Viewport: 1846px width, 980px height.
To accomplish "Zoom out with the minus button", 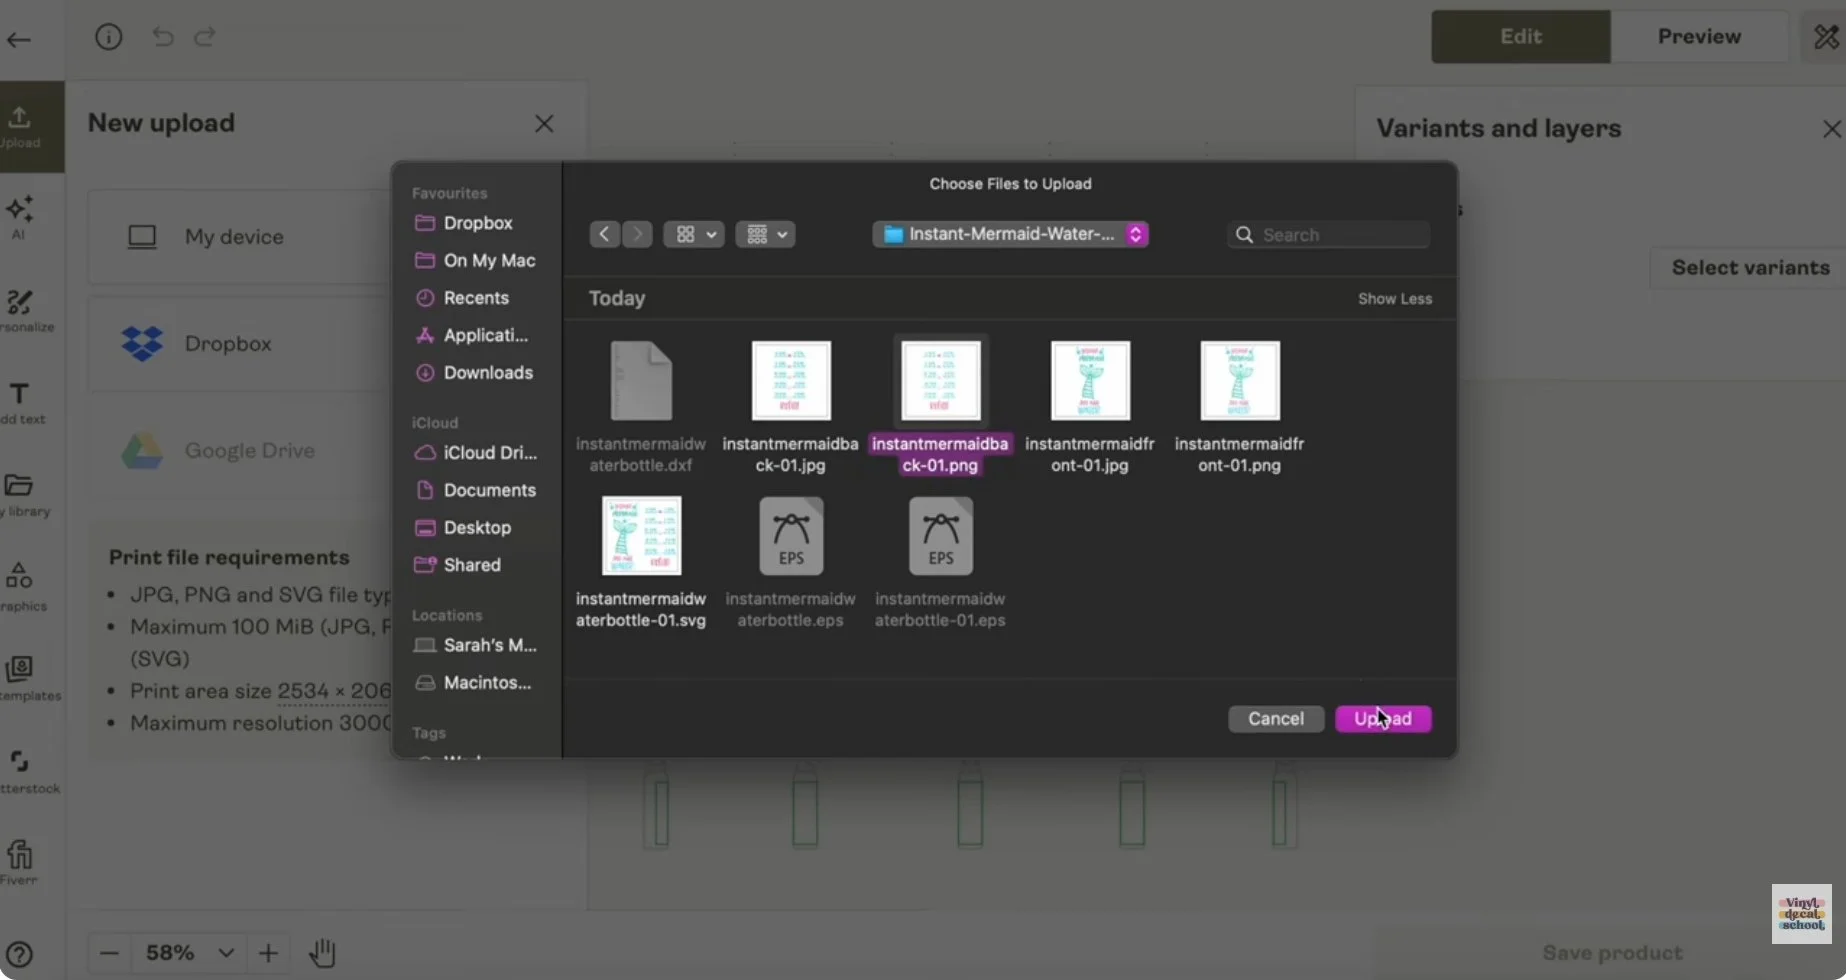I will point(109,953).
